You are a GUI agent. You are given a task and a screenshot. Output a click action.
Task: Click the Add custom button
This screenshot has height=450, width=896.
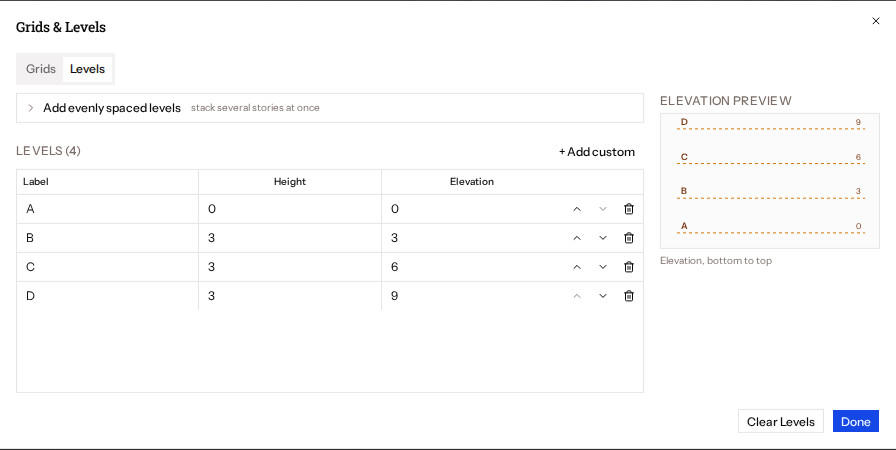coord(597,152)
